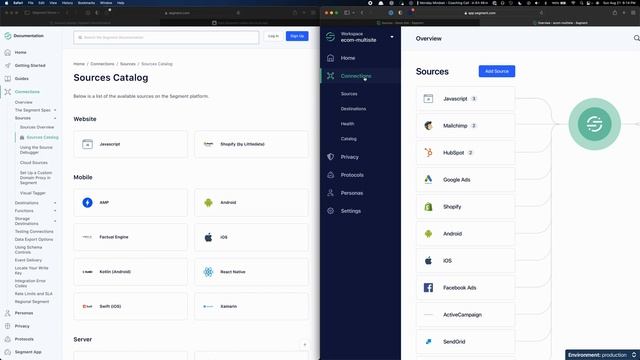Image resolution: width=640 pixels, height=360 pixels.
Task: Open the Bookmarks menu in menu bar
Action: point(86,3)
